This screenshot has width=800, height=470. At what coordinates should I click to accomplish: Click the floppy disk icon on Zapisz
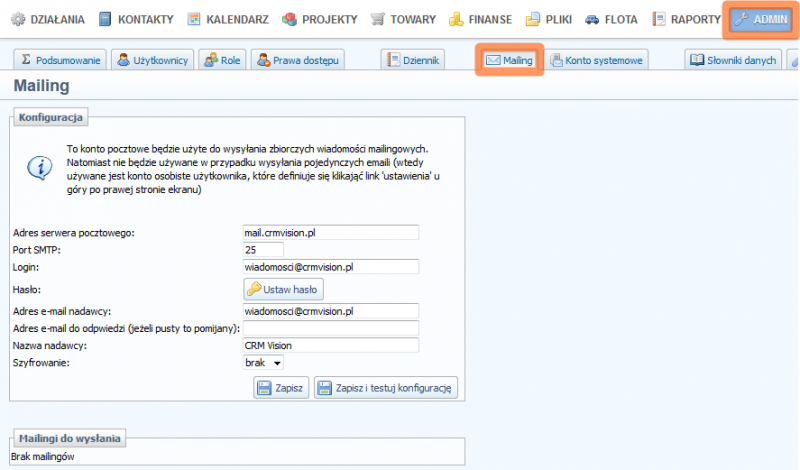(x=264, y=388)
